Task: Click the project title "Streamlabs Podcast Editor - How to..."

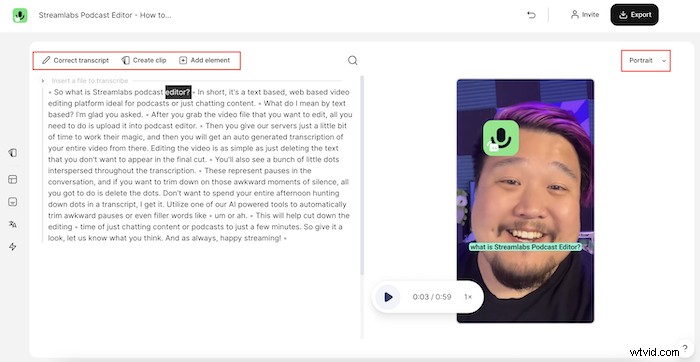Action: 105,15
